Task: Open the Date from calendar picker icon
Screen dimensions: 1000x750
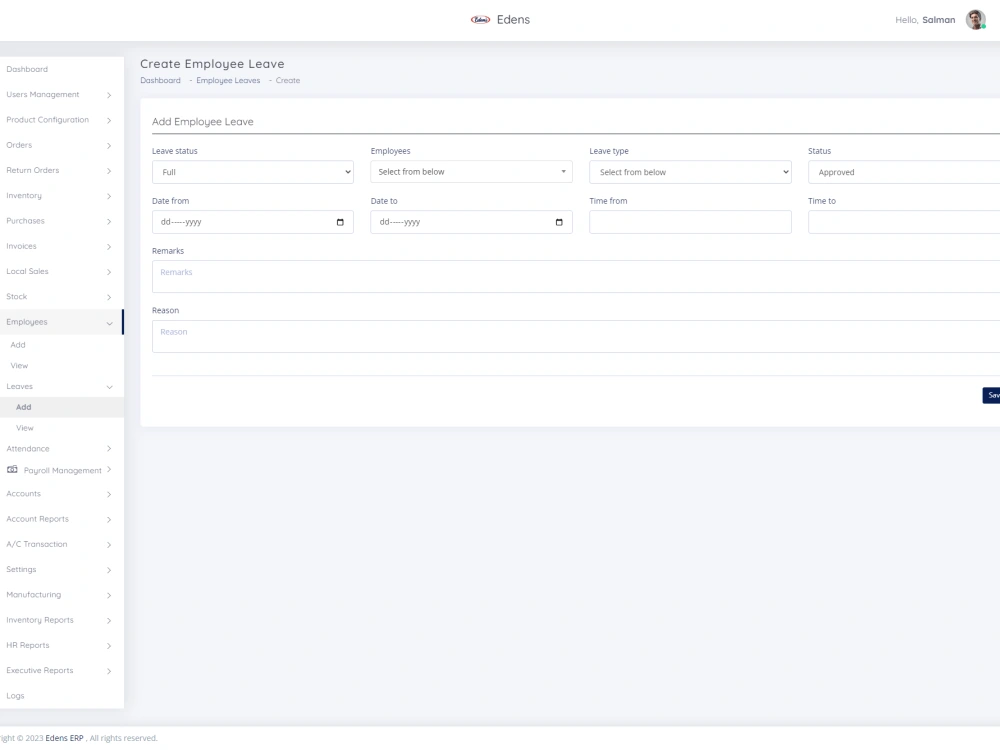Action: (340, 222)
